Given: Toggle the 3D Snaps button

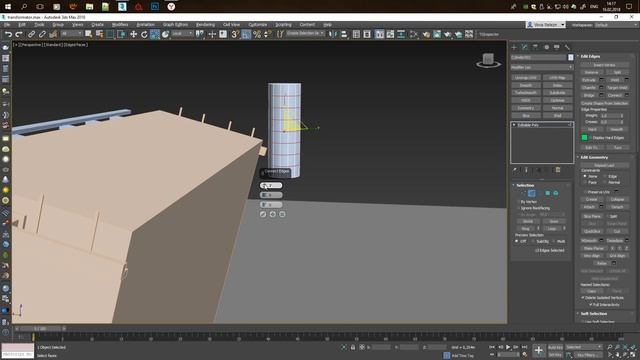Looking at the screenshot, I should (x=235, y=35).
